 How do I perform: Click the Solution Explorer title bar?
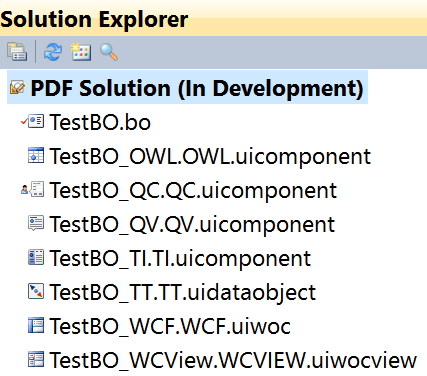pyautogui.click(x=213, y=19)
